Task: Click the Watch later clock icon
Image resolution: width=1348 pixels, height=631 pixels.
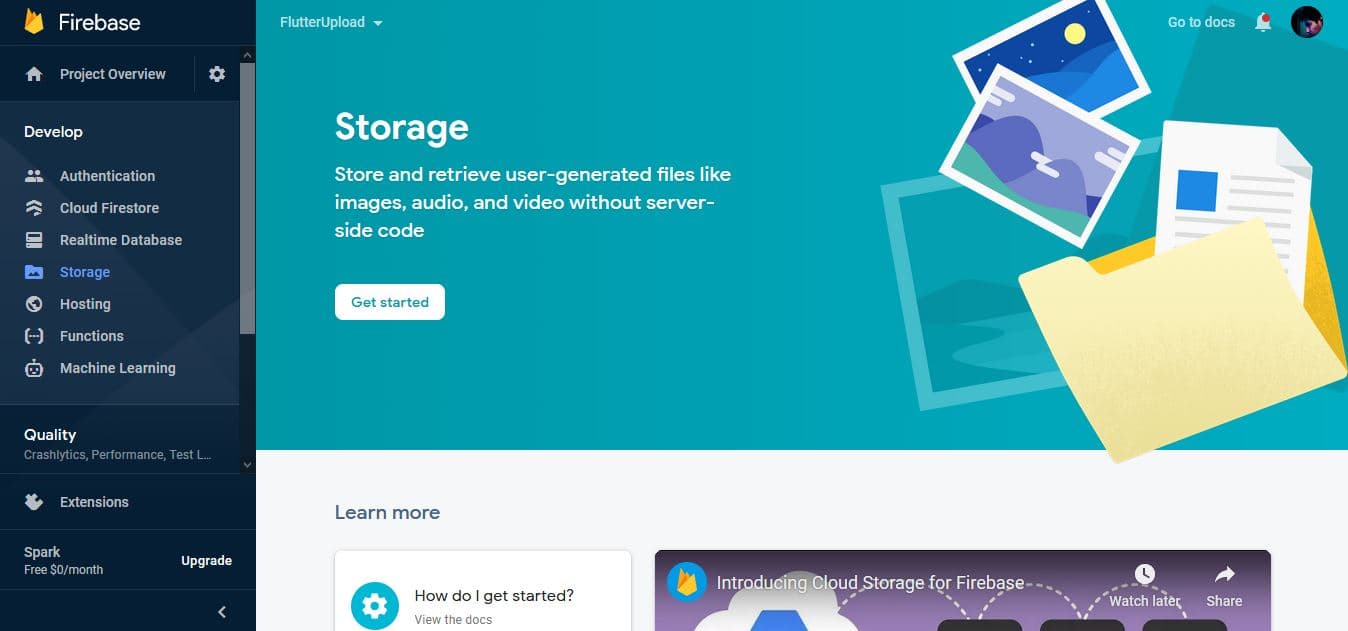Action: point(1145,574)
